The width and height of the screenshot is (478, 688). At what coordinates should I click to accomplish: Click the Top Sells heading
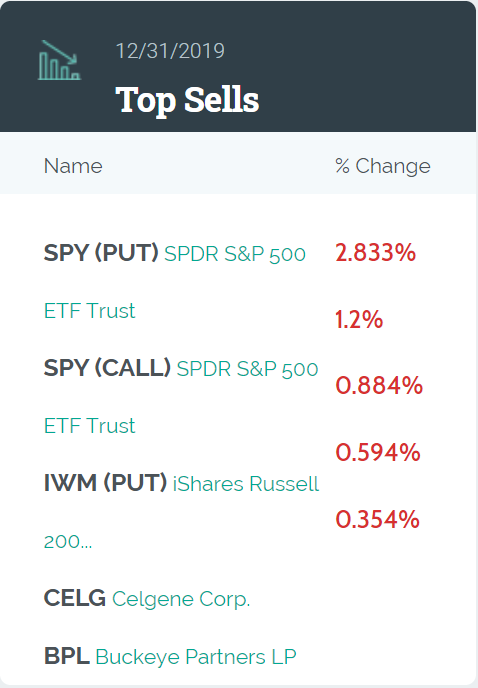pyautogui.click(x=187, y=100)
